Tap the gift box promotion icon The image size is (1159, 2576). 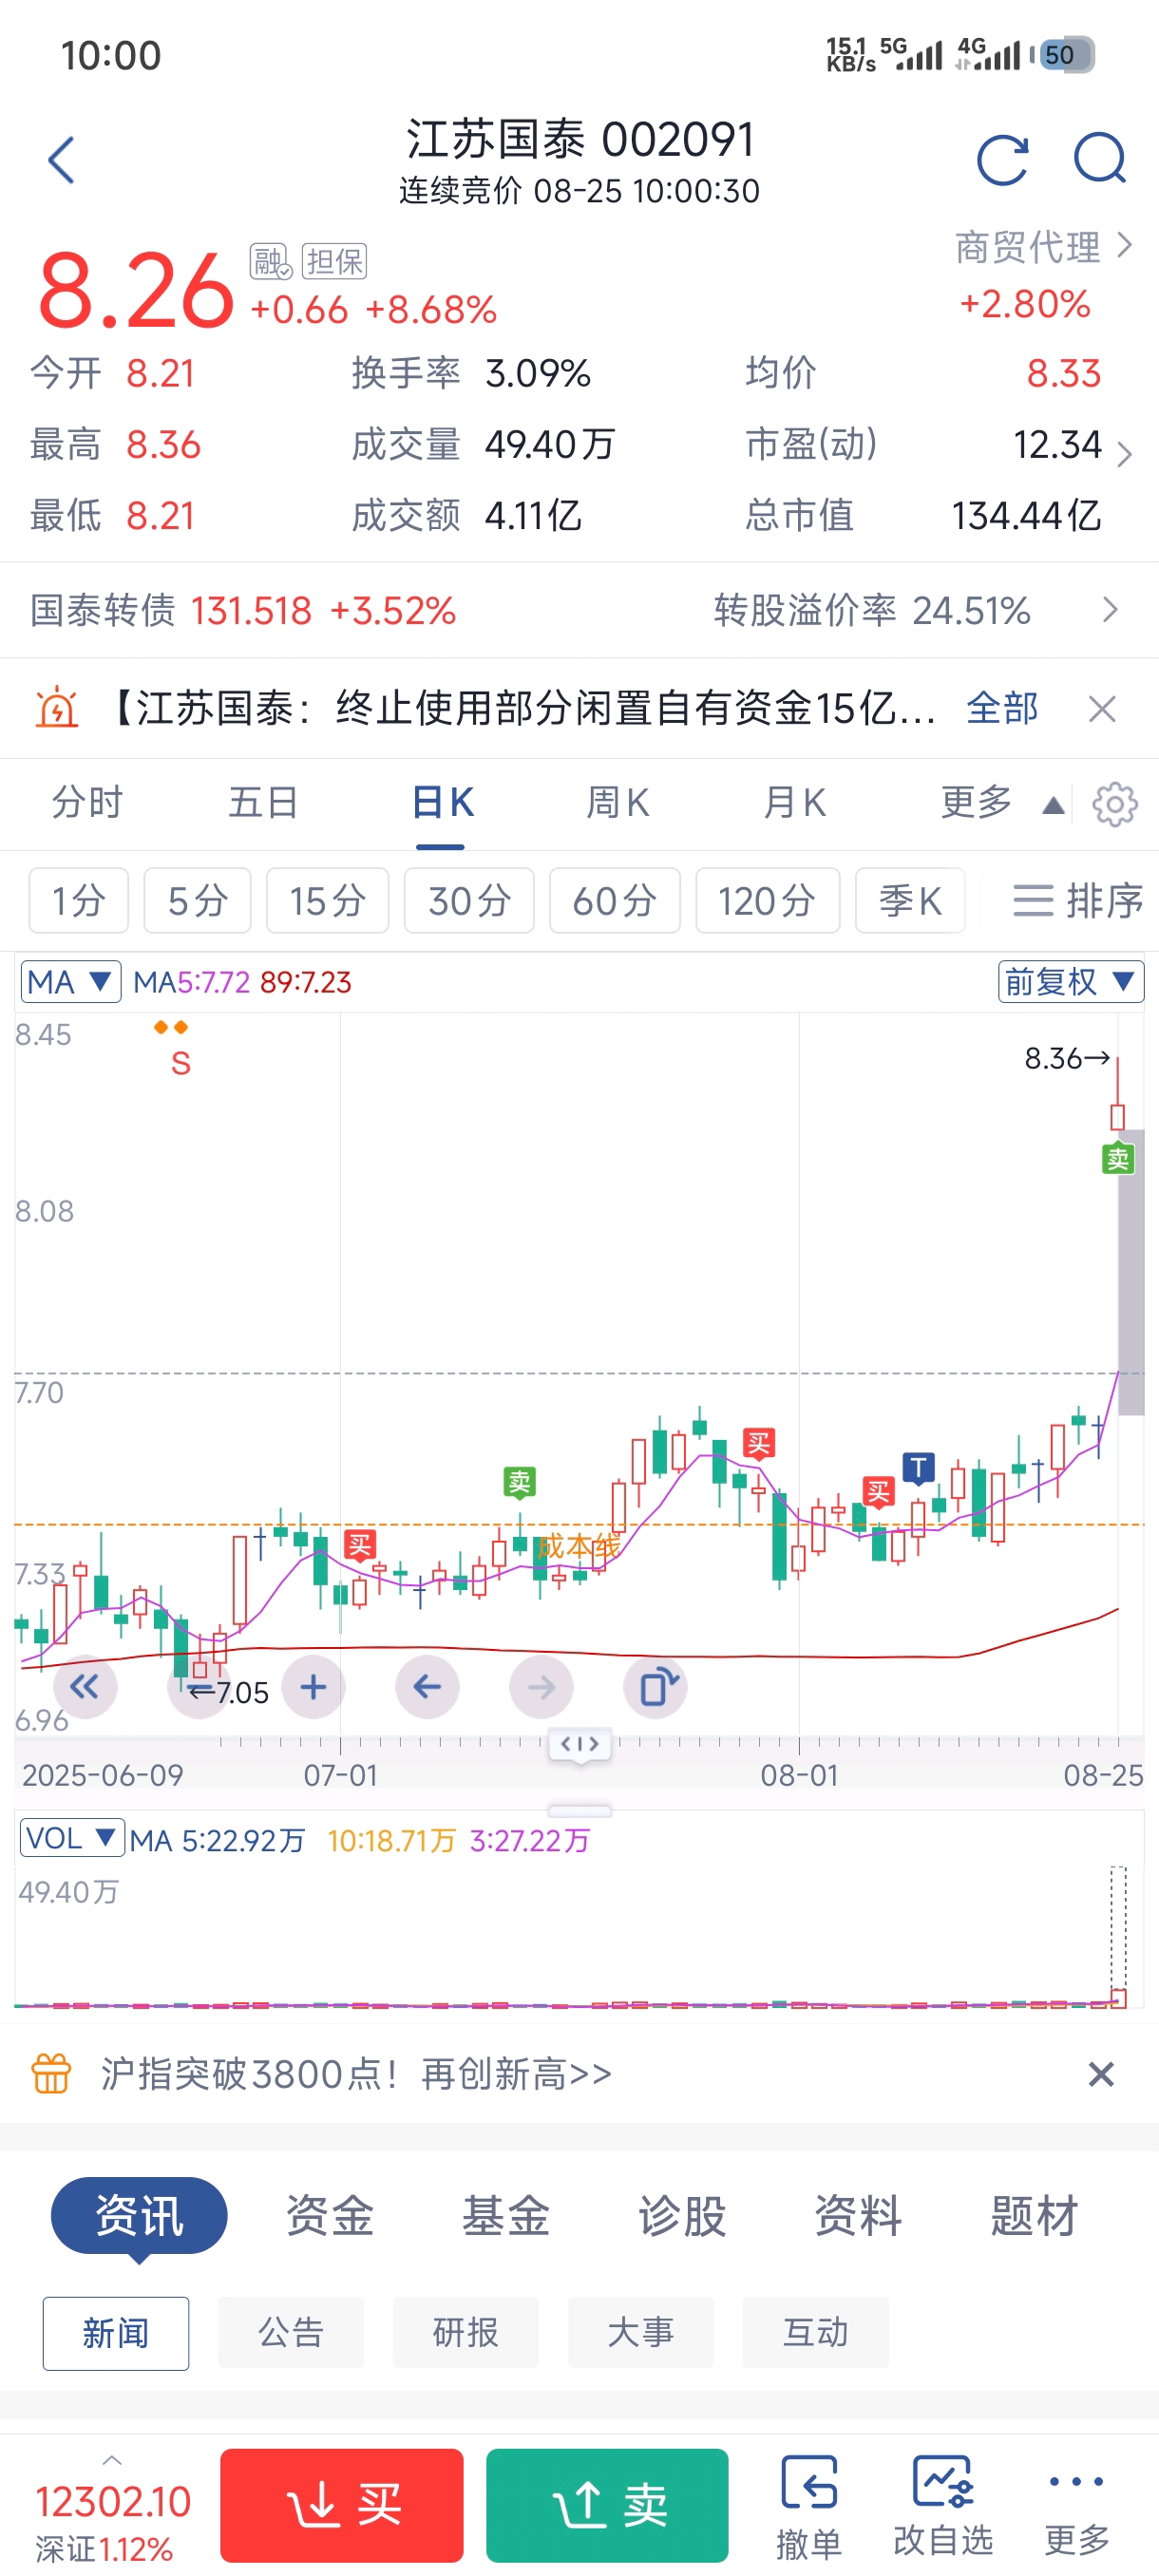51,2074
